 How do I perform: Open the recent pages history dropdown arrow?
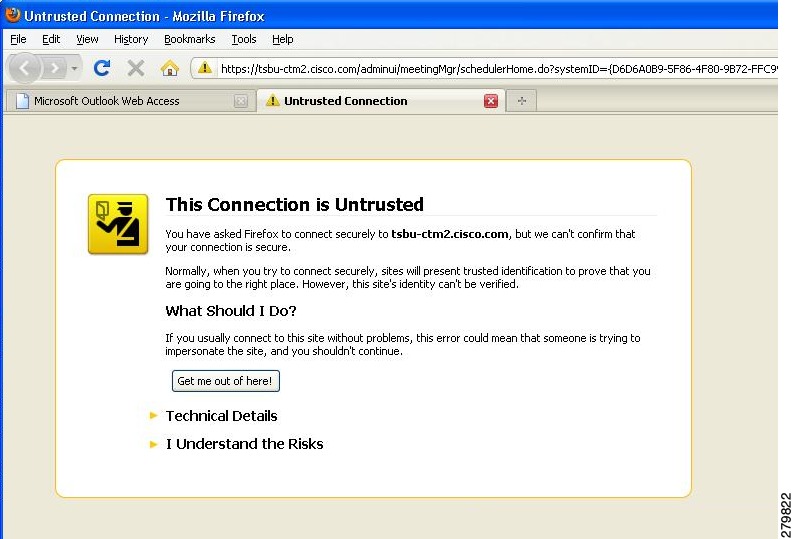coord(74,68)
